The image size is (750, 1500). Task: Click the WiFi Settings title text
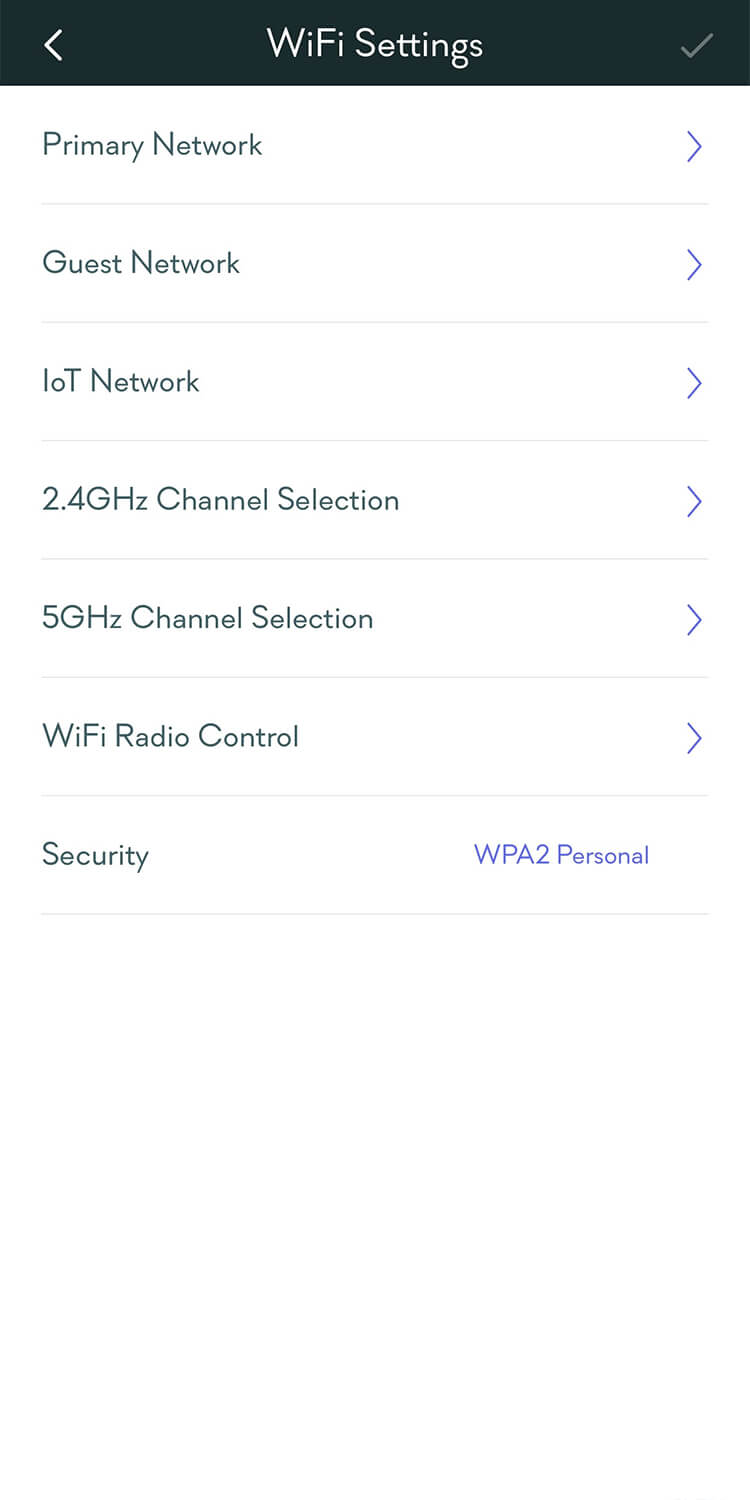coord(374,45)
